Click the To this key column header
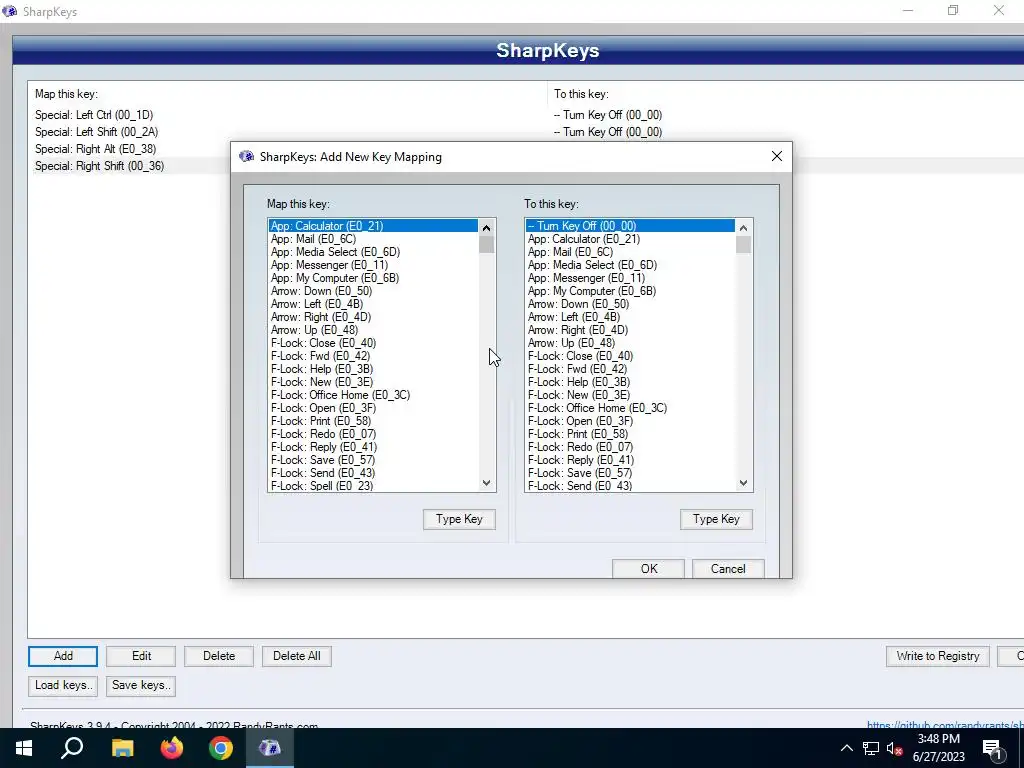The image size is (1024, 768). 786,94
